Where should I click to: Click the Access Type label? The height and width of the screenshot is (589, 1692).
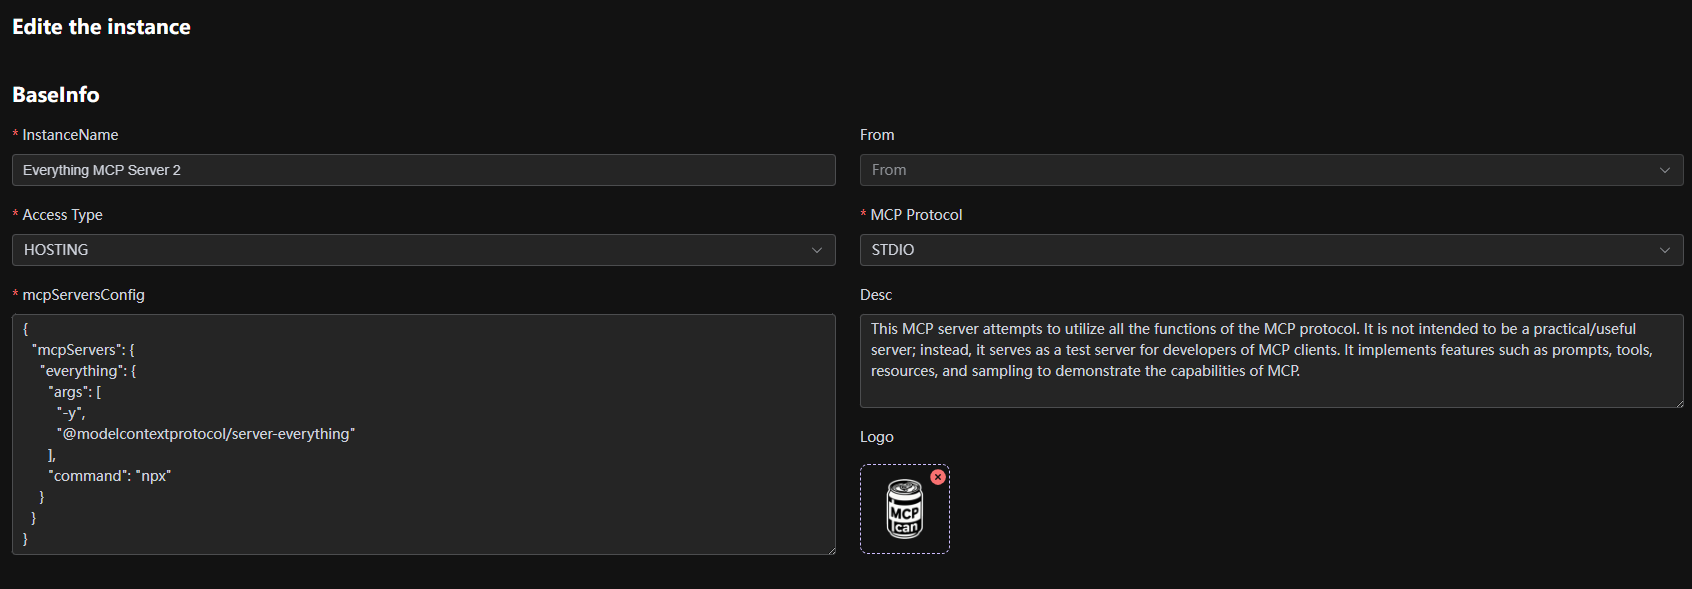click(x=62, y=215)
